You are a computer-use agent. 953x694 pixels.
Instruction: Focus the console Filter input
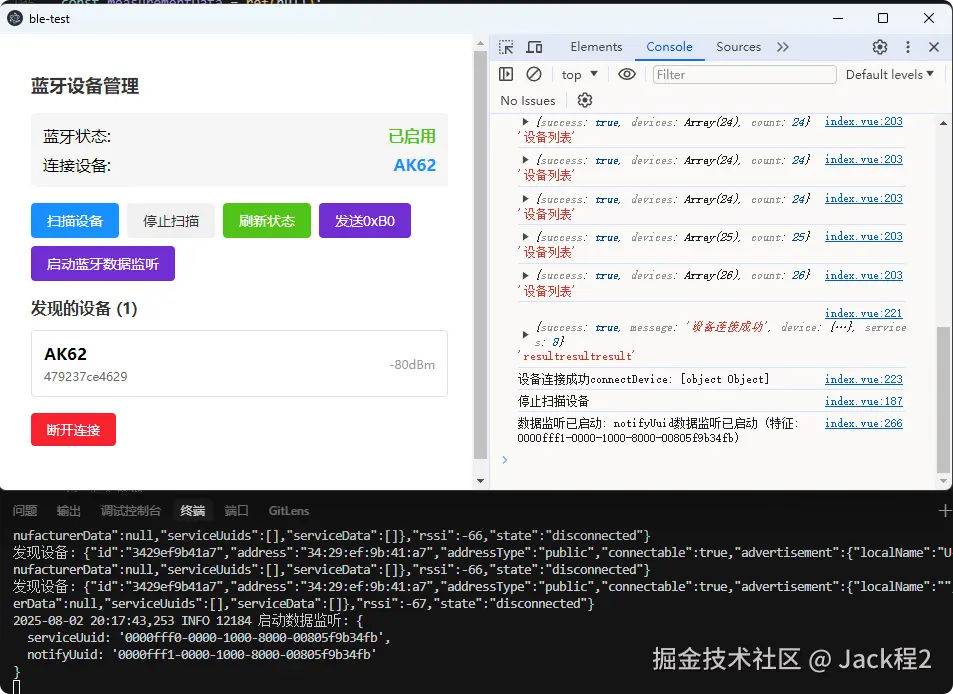coord(745,74)
